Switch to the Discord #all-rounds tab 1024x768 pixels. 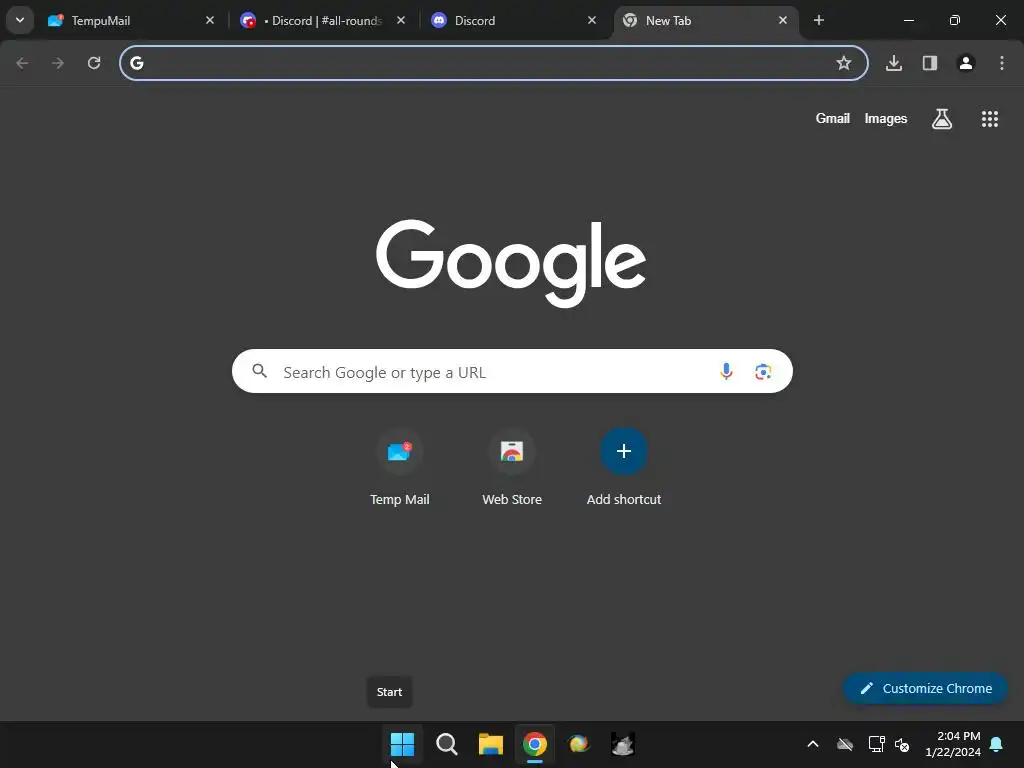click(x=323, y=20)
